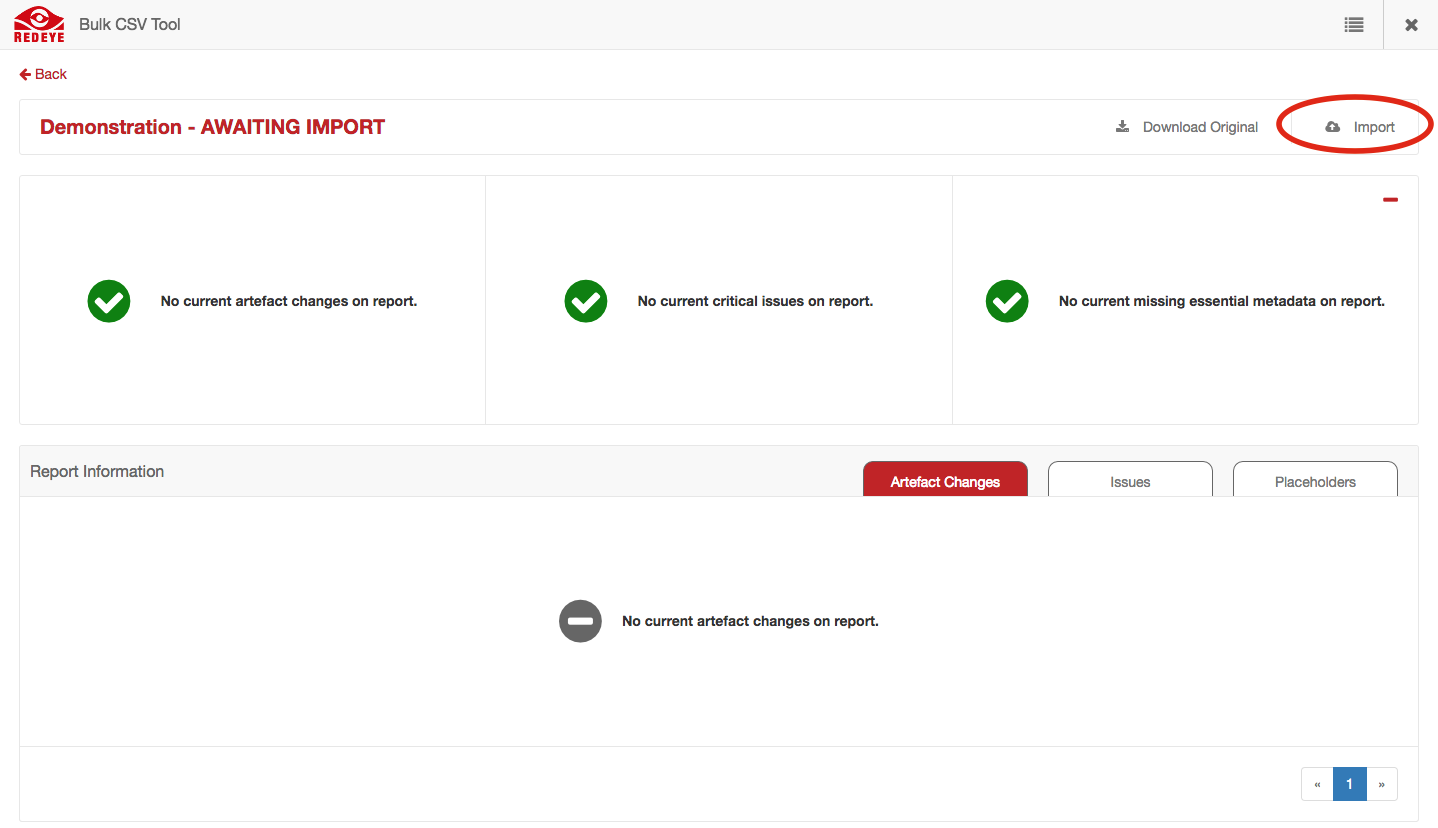Image resolution: width=1438 pixels, height=828 pixels.
Task: Go to previous page in pagination
Action: (1317, 784)
